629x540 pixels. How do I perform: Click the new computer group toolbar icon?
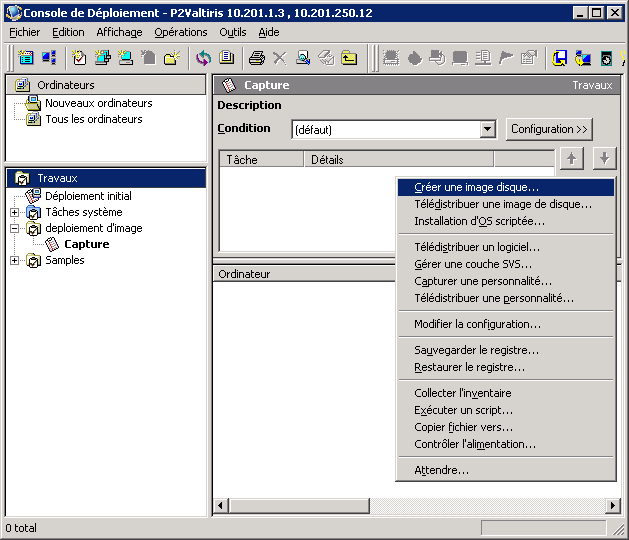coord(103,58)
